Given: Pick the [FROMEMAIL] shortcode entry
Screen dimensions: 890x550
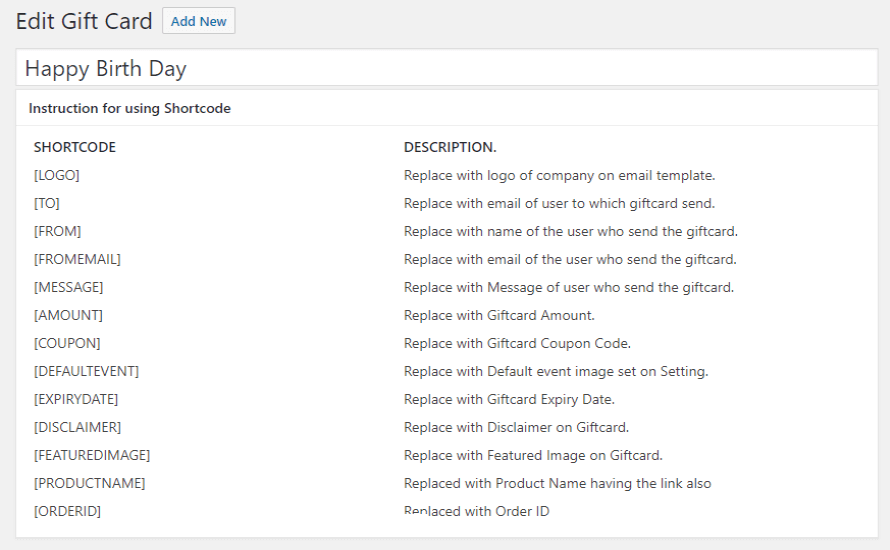Looking at the screenshot, I should point(77,259).
